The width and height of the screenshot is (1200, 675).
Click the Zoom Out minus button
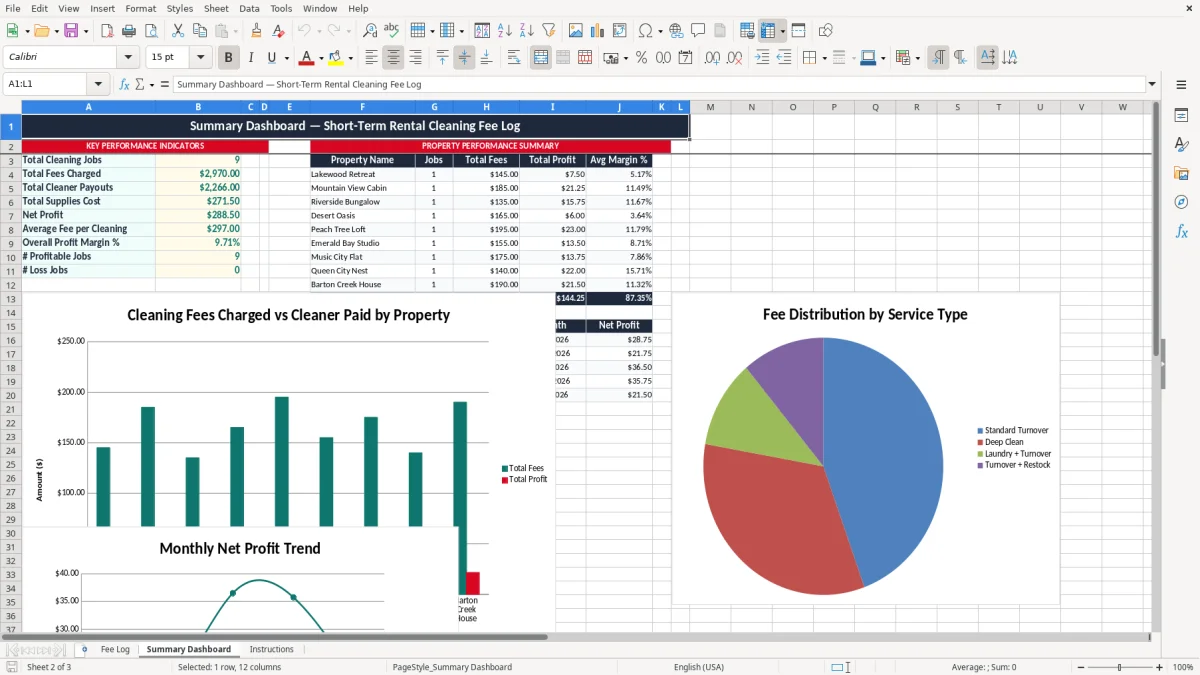(x=1079, y=667)
